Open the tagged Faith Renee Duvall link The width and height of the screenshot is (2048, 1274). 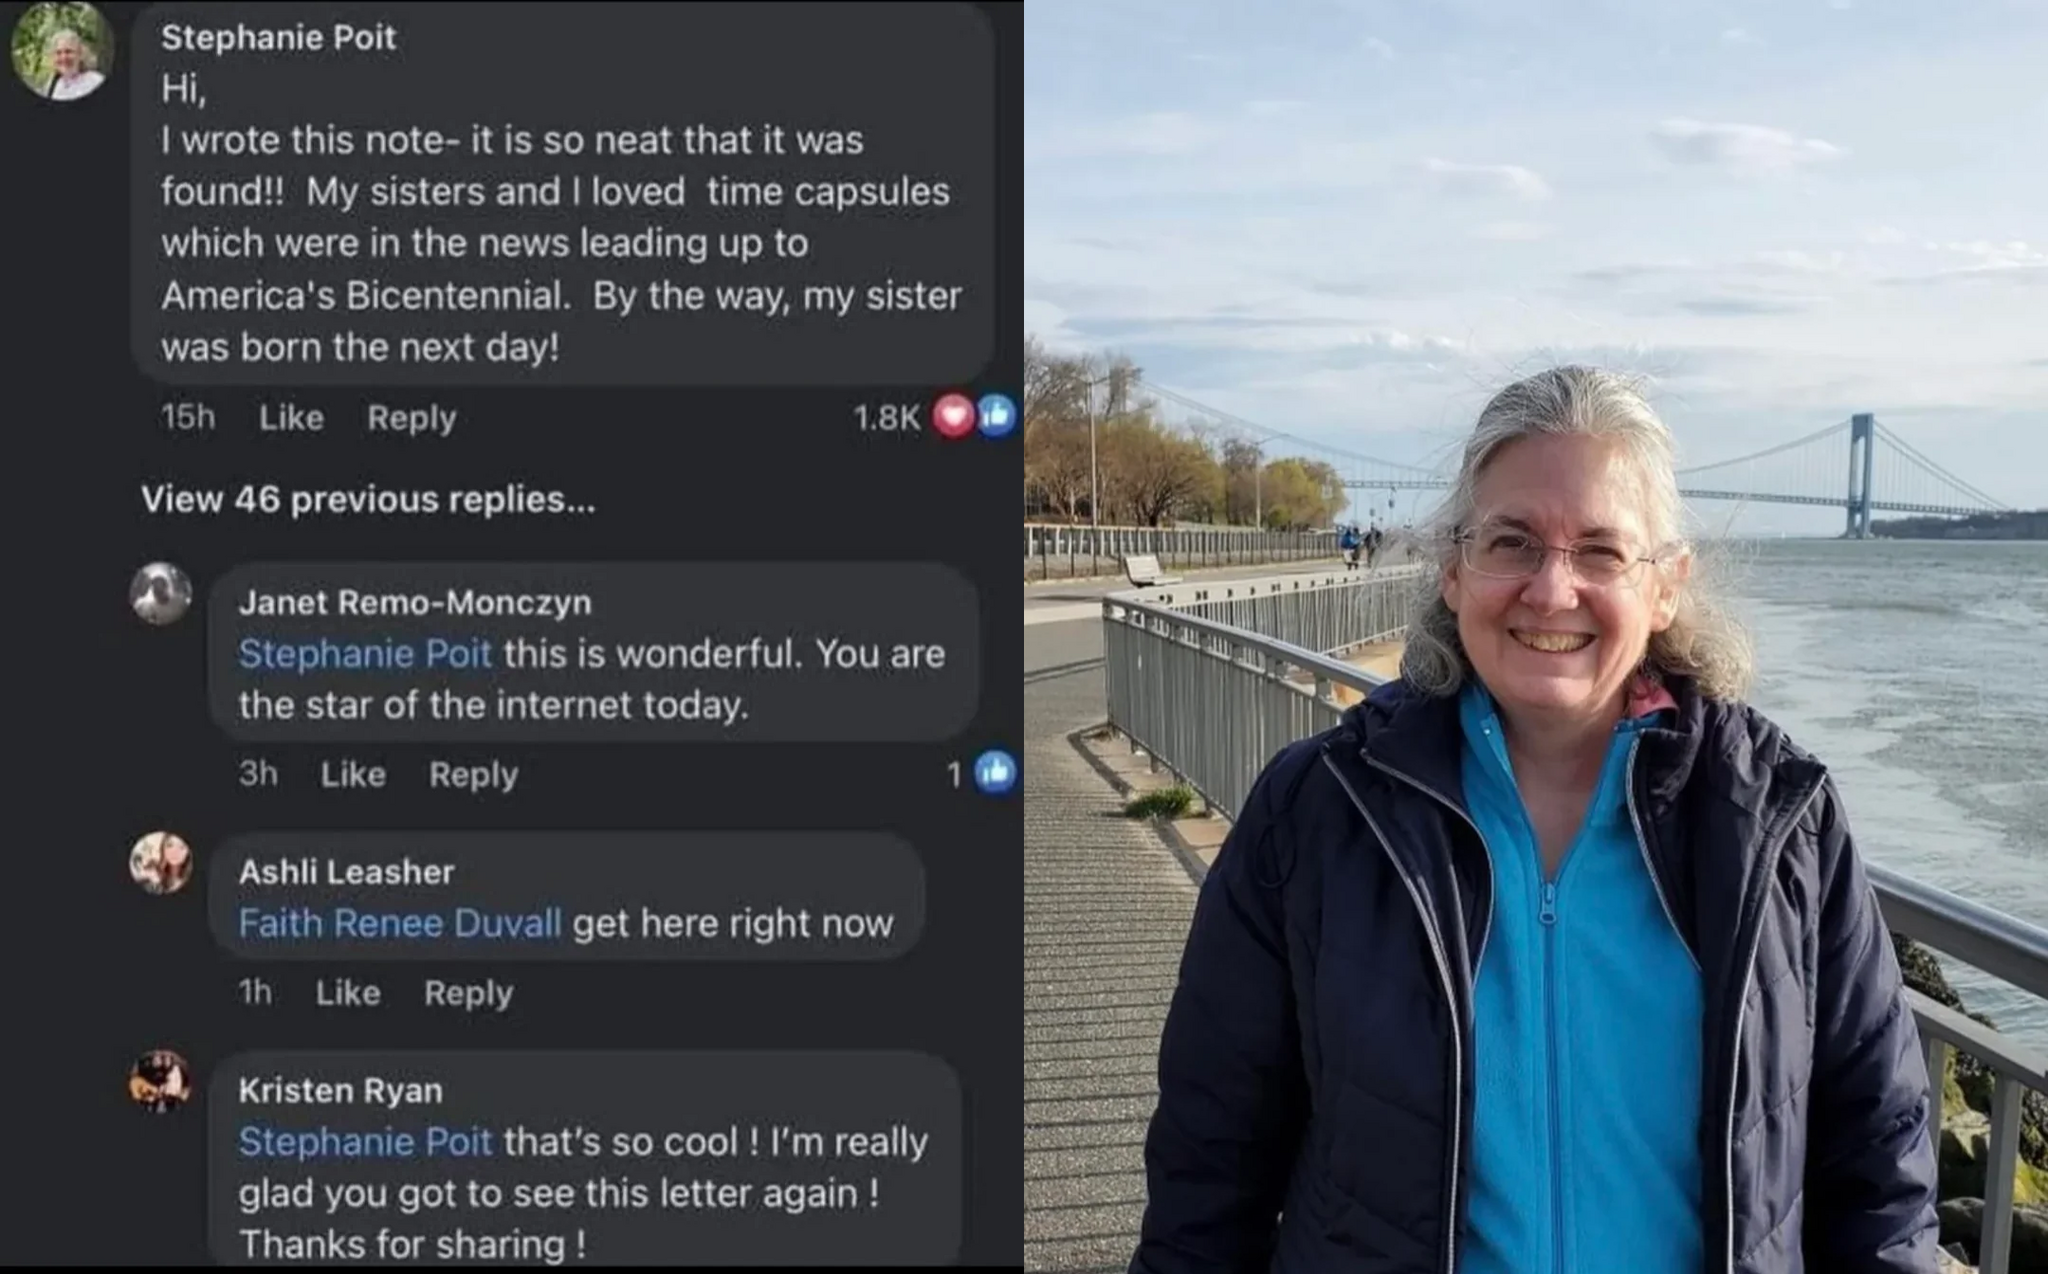point(400,923)
